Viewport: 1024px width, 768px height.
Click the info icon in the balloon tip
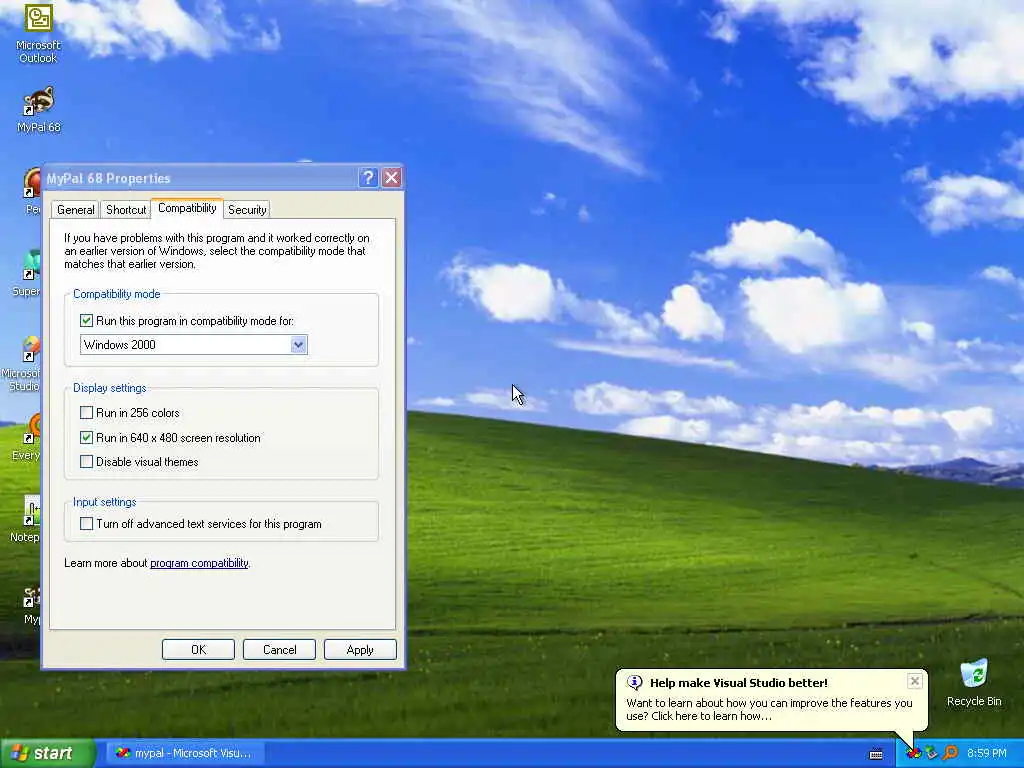[x=634, y=682]
